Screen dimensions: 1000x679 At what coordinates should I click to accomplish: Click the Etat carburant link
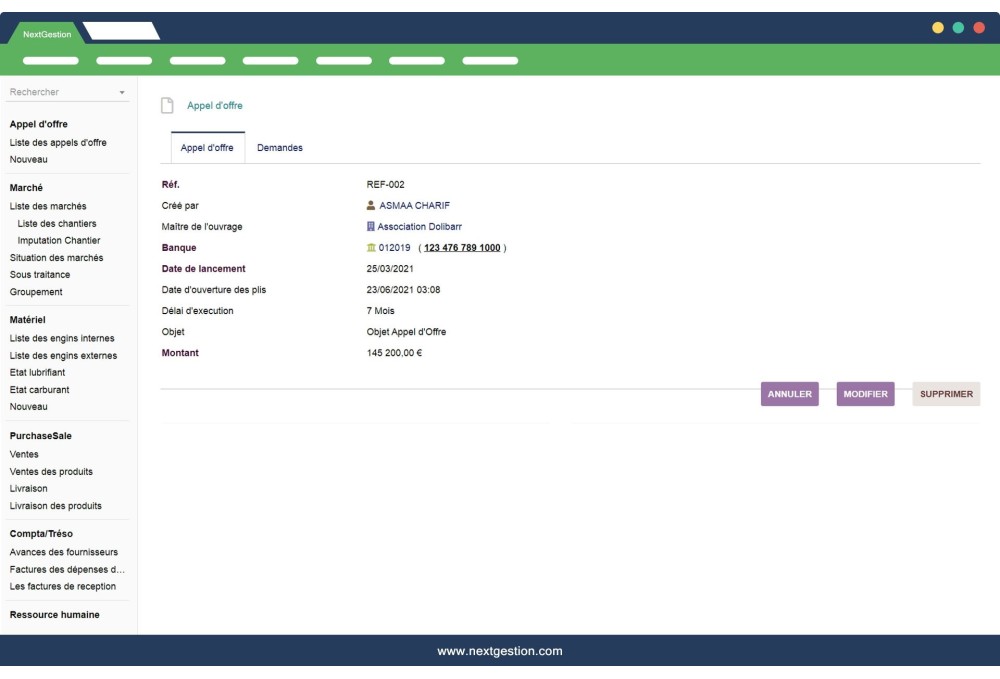tap(39, 389)
